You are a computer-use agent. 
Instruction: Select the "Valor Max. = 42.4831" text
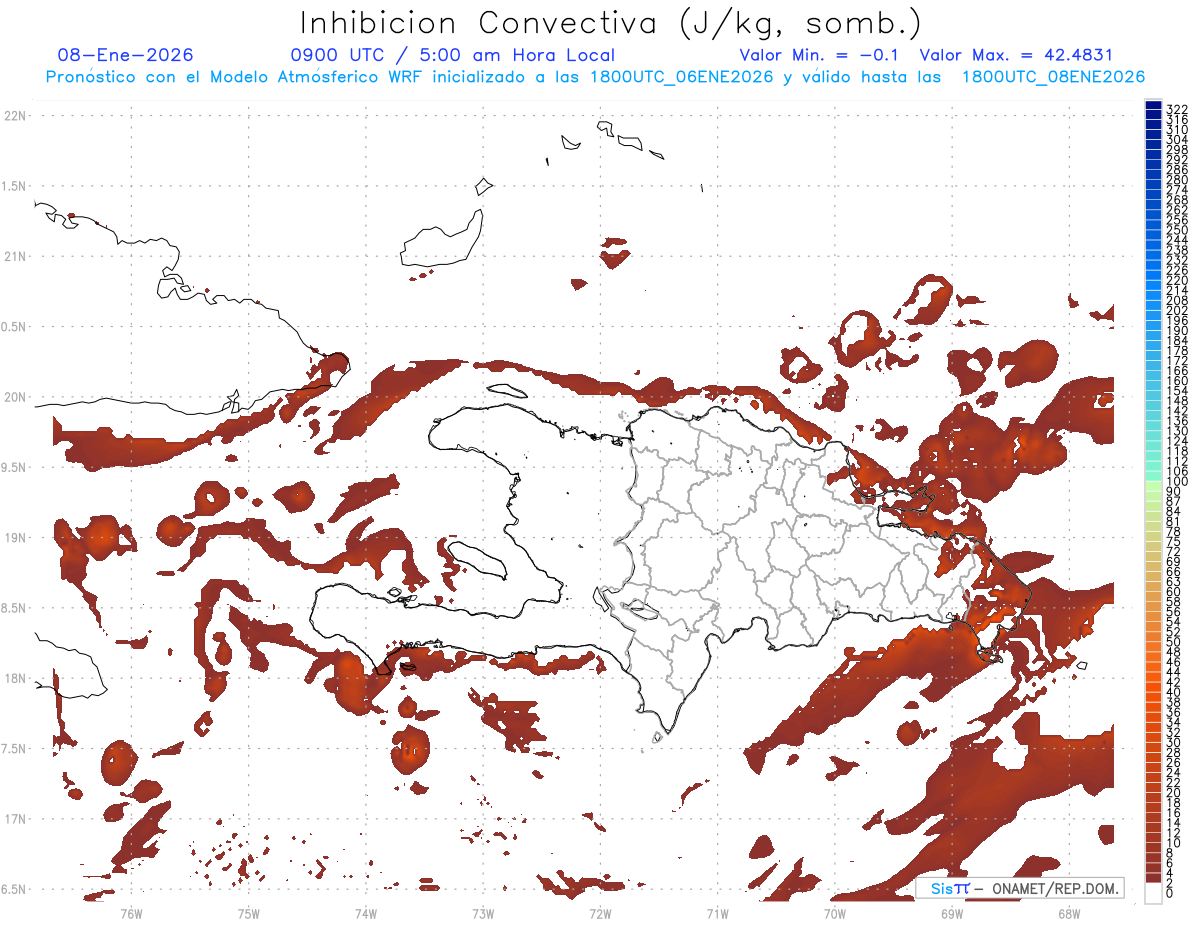click(1016, 55)
